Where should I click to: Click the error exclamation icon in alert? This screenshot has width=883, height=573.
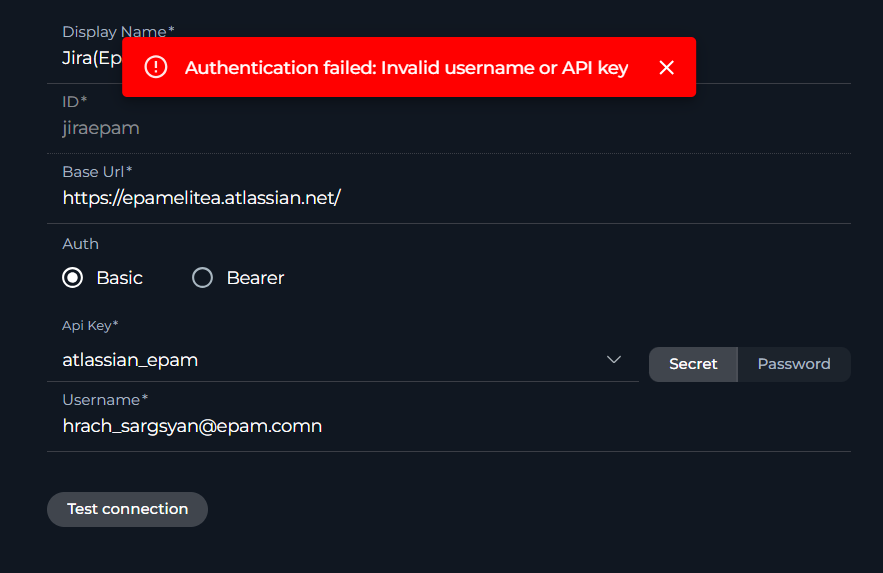tap(156, 67)
